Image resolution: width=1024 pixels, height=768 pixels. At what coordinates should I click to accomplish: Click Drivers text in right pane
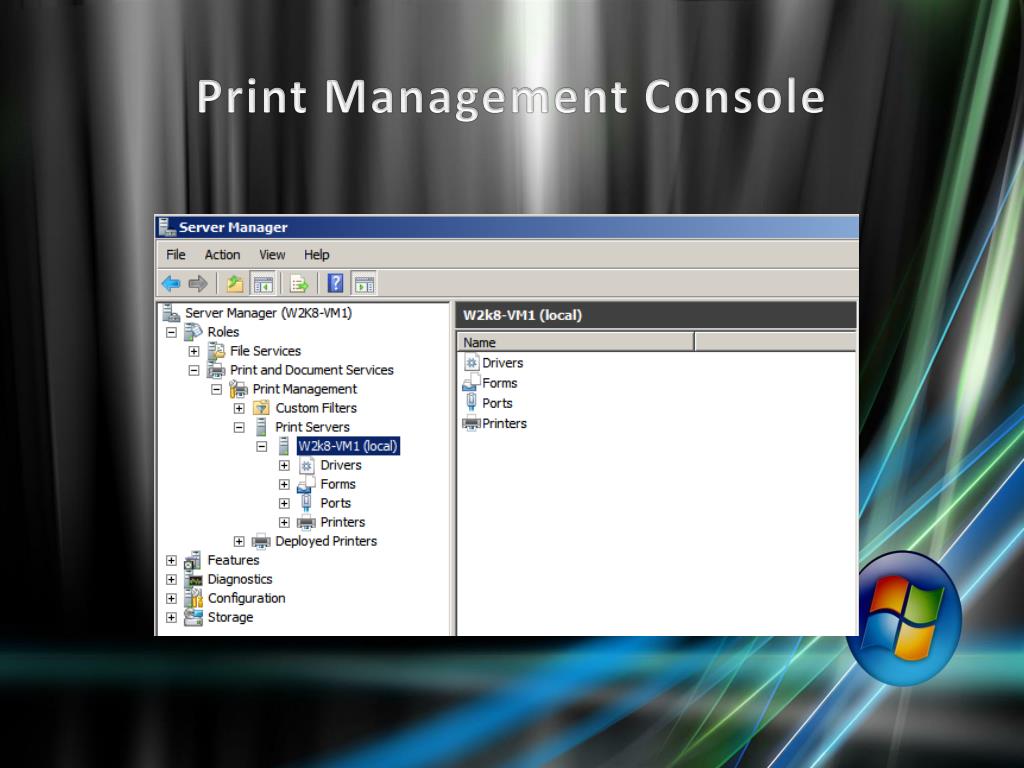tap(502, 362)
